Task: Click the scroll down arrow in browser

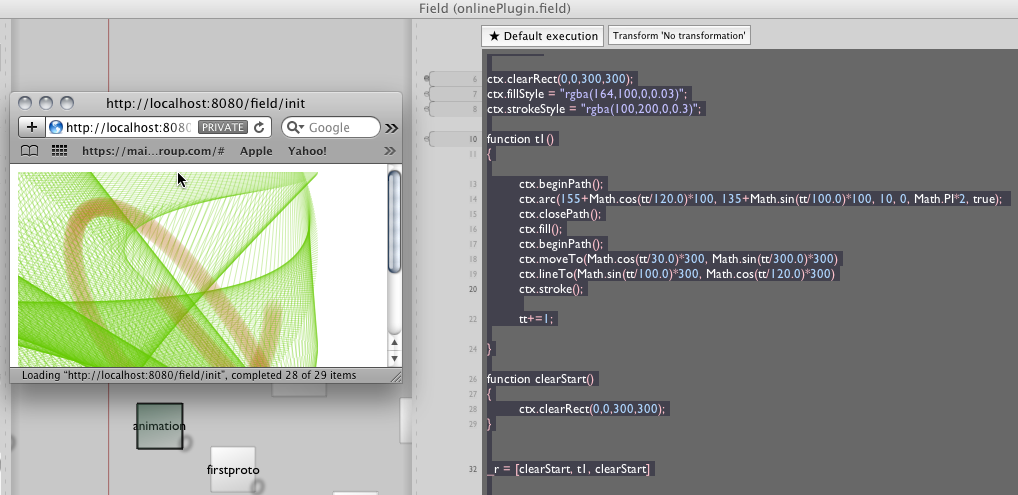Action: tap(394, 358)
